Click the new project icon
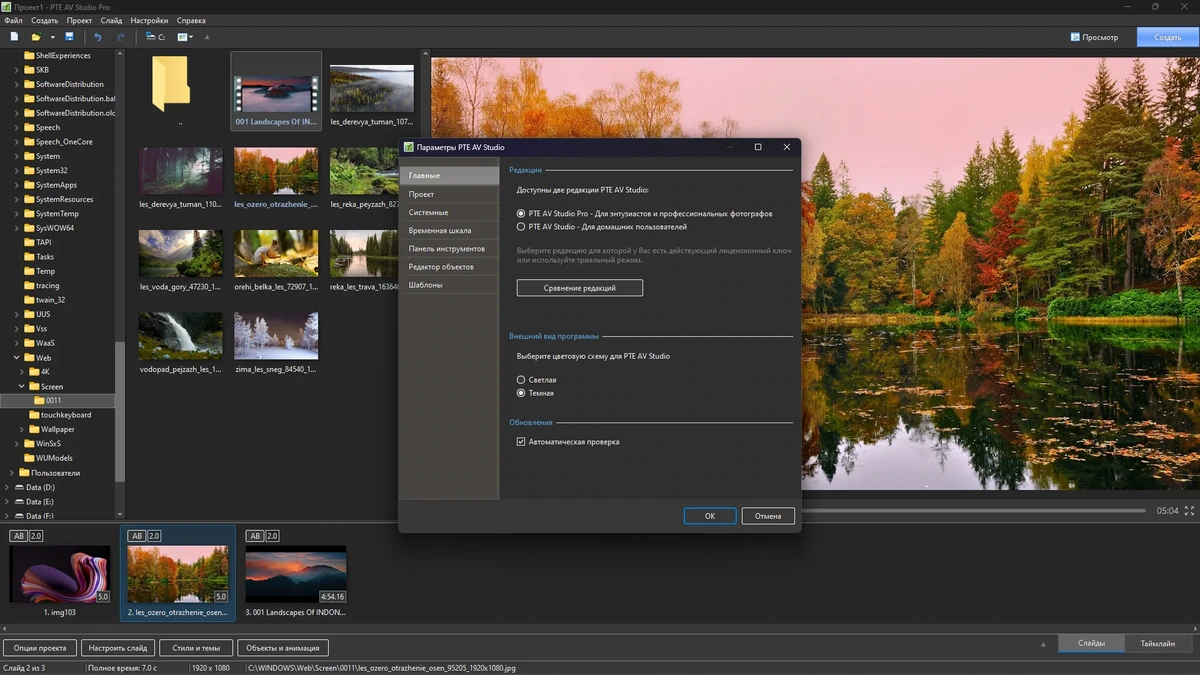Screen dimensions: 1200x675 (15, 37)
